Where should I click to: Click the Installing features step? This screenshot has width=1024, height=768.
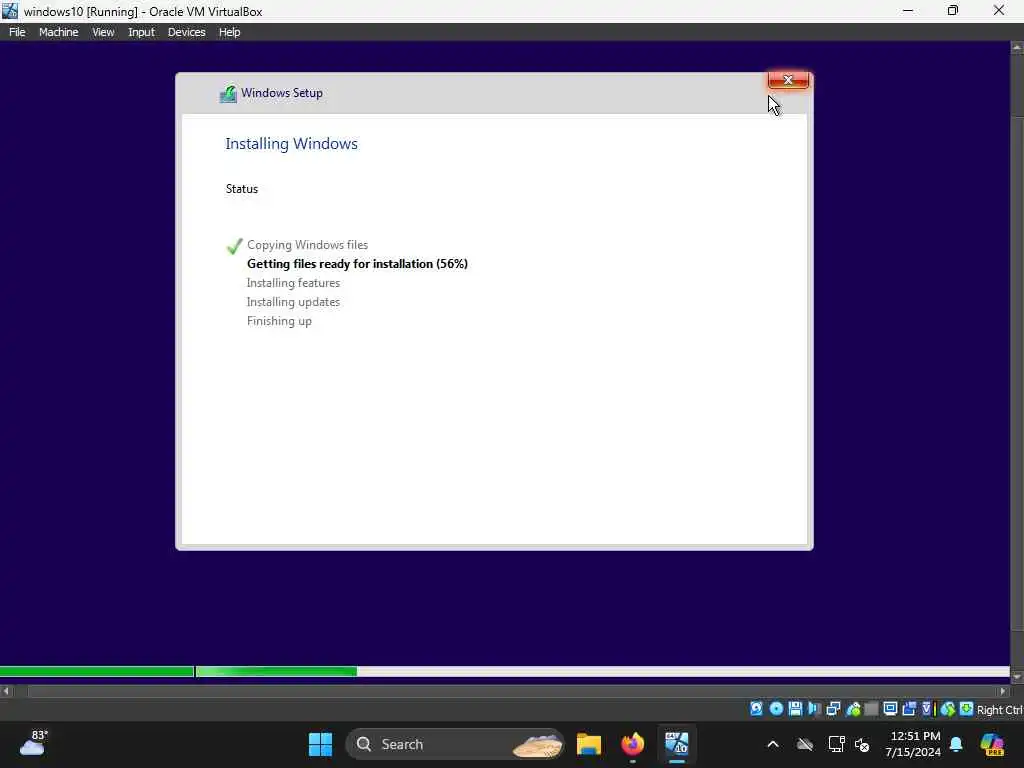[293, 283]
